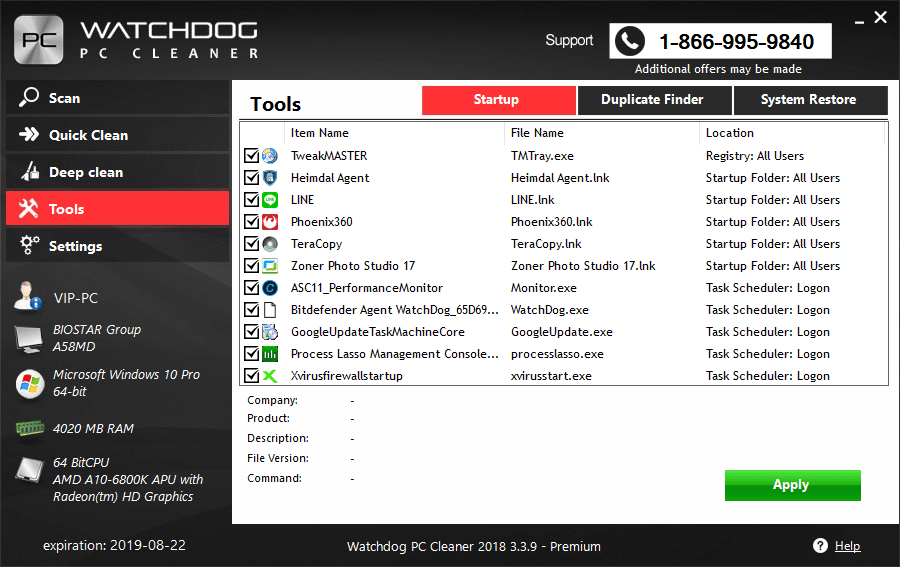
Task: Click the Quick Clean arrow icon
Action: [29, 134]
